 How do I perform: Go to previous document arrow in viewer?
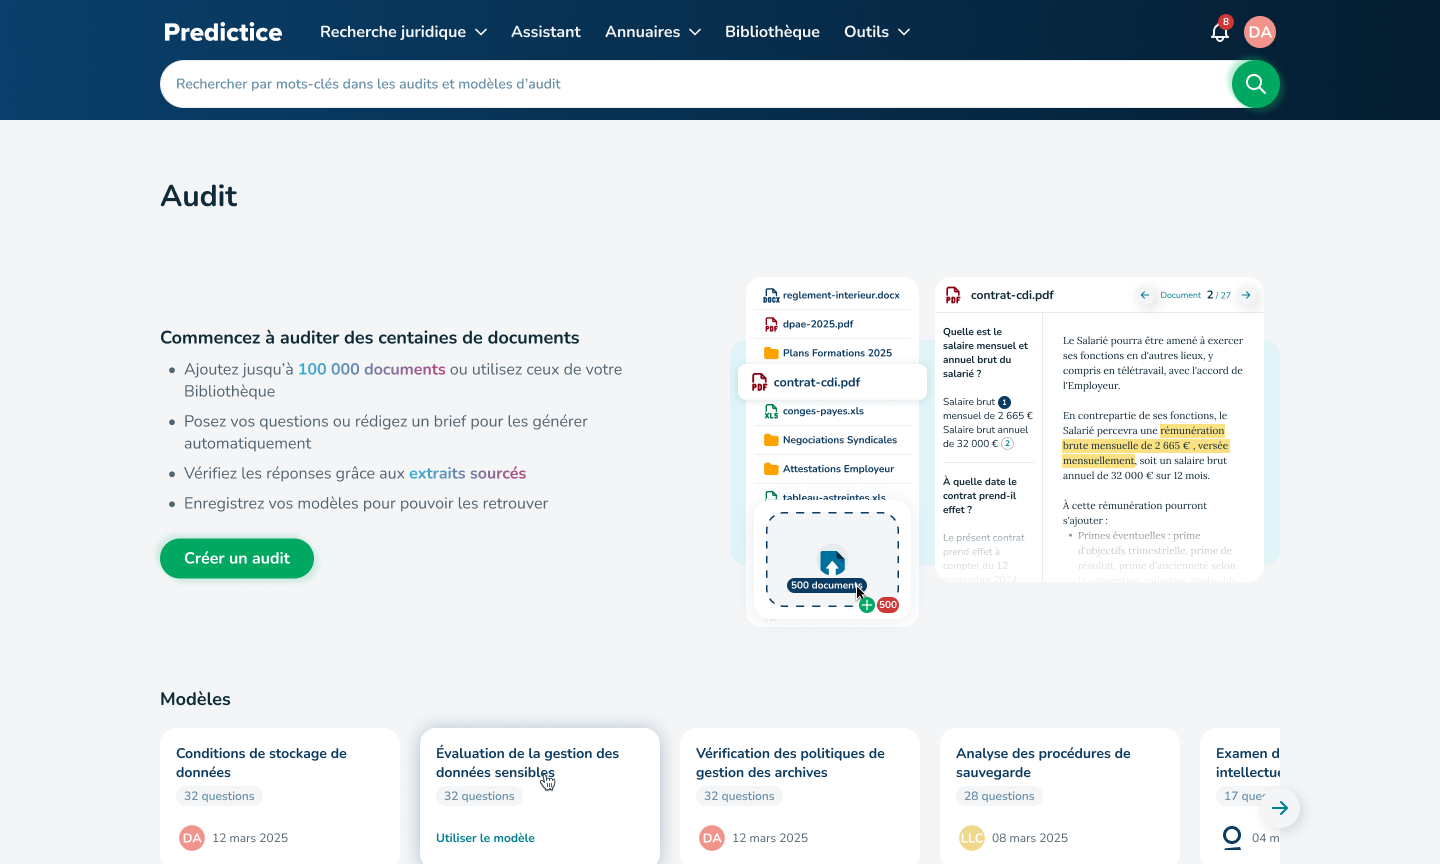tap(1145, 295)
